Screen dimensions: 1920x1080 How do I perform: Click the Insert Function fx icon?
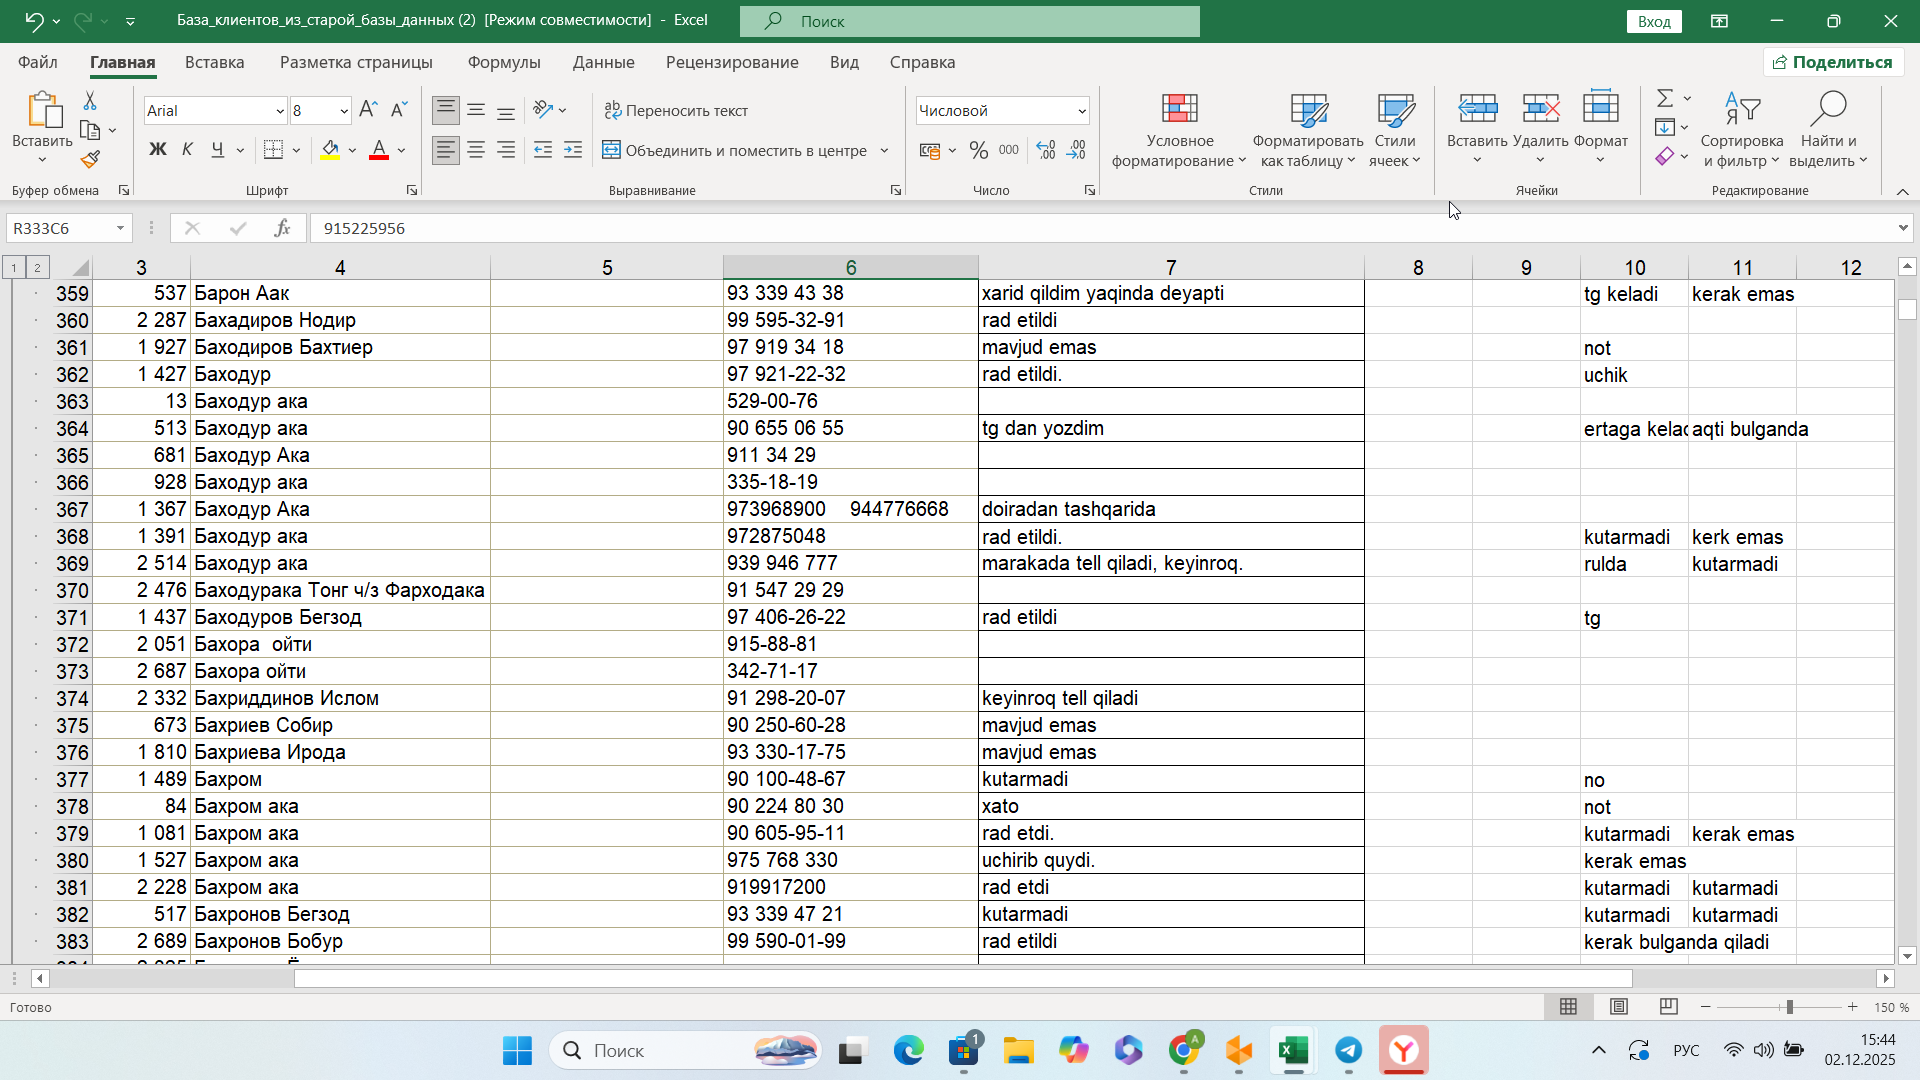point(282,228)
